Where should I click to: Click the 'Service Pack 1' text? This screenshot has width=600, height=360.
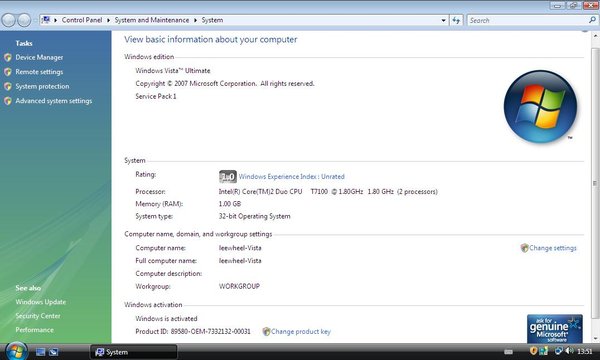click(156, 96)
